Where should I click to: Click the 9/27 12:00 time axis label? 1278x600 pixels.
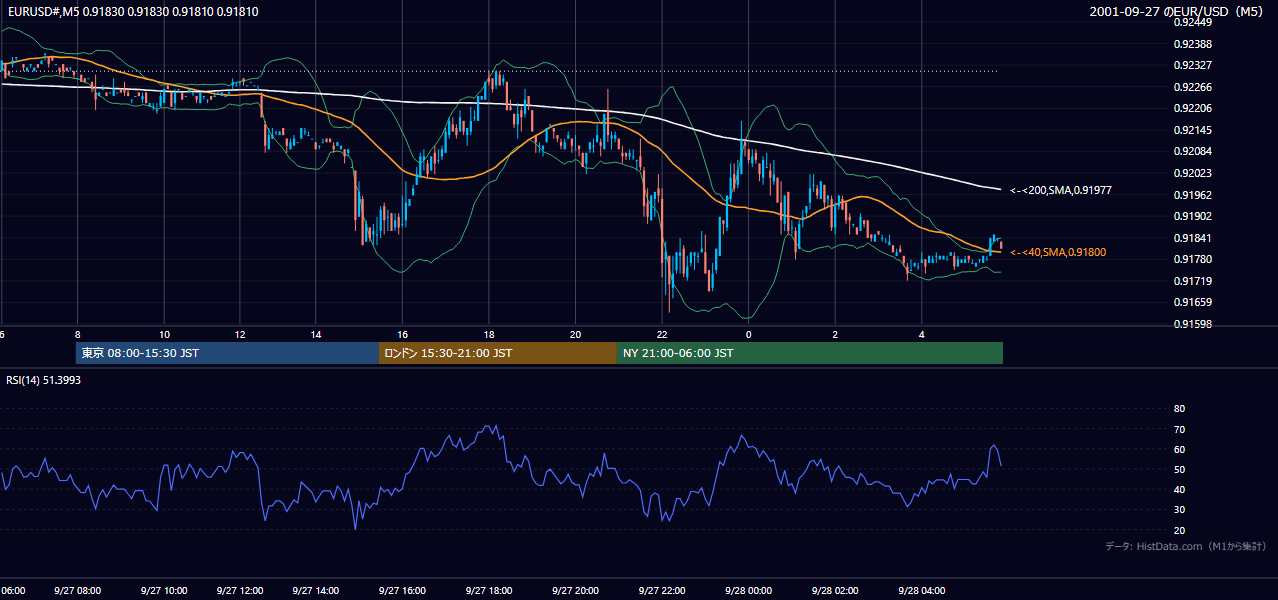[239, 591]
